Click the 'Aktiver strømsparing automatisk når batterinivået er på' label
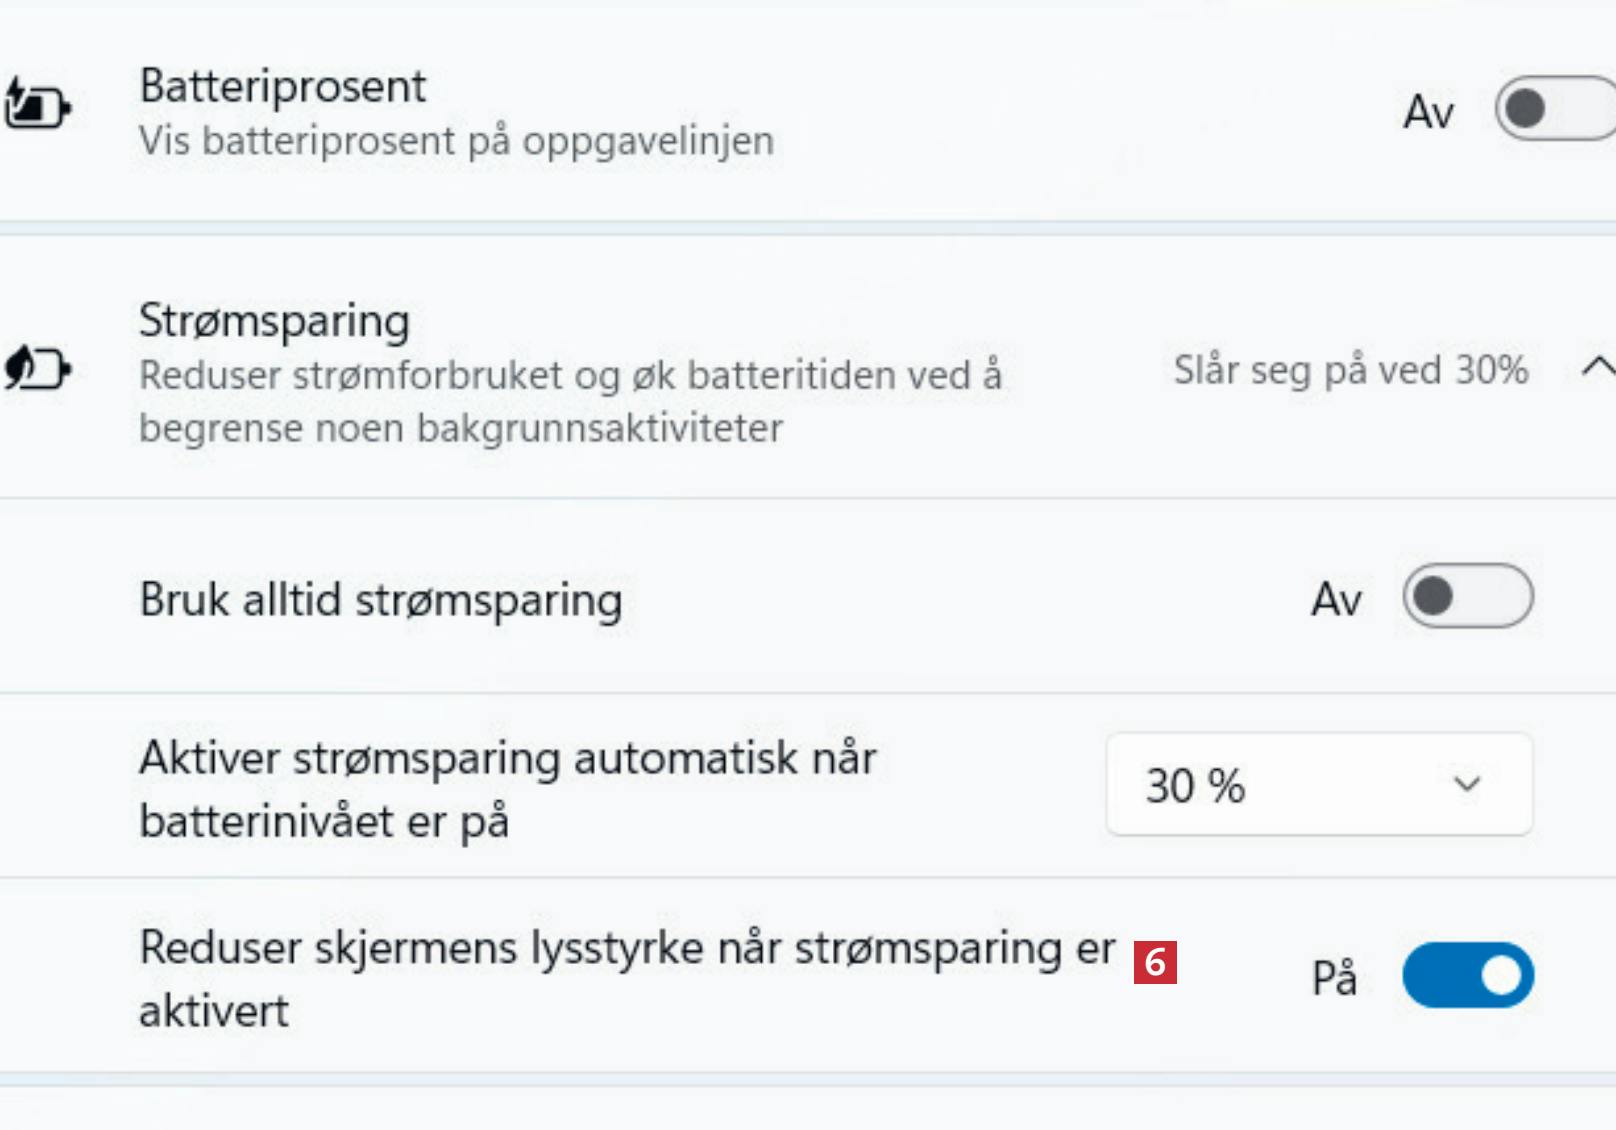This screenshot has width=1616, height=1130. pos(507,789)
